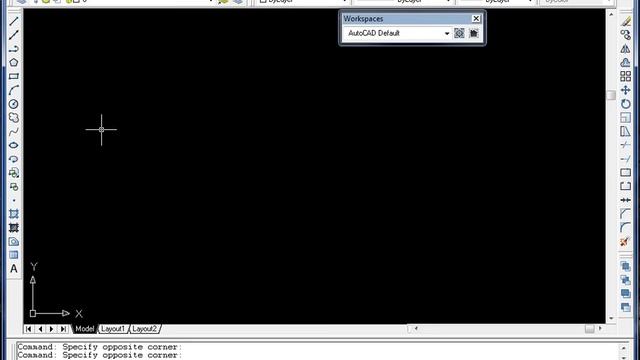640x360 pixels.
Task: Select the Fillet tool
Action: pyautogui.click(x=625, y=228)
